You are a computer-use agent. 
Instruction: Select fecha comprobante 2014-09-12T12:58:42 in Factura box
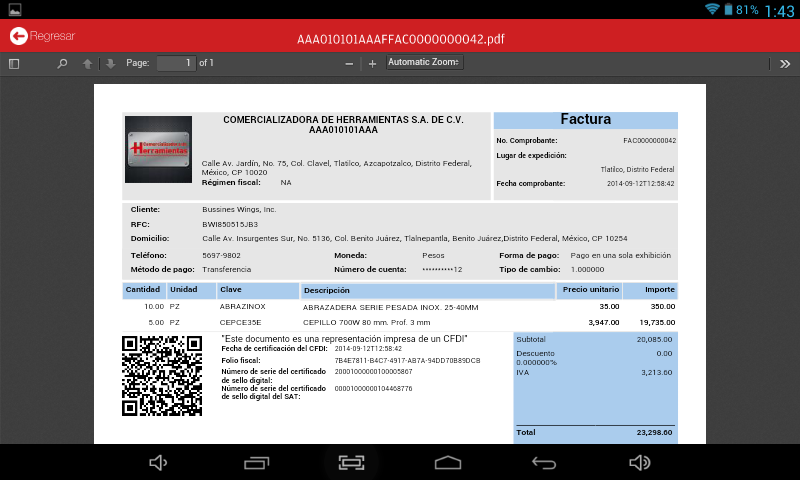(x=640, y=184)
